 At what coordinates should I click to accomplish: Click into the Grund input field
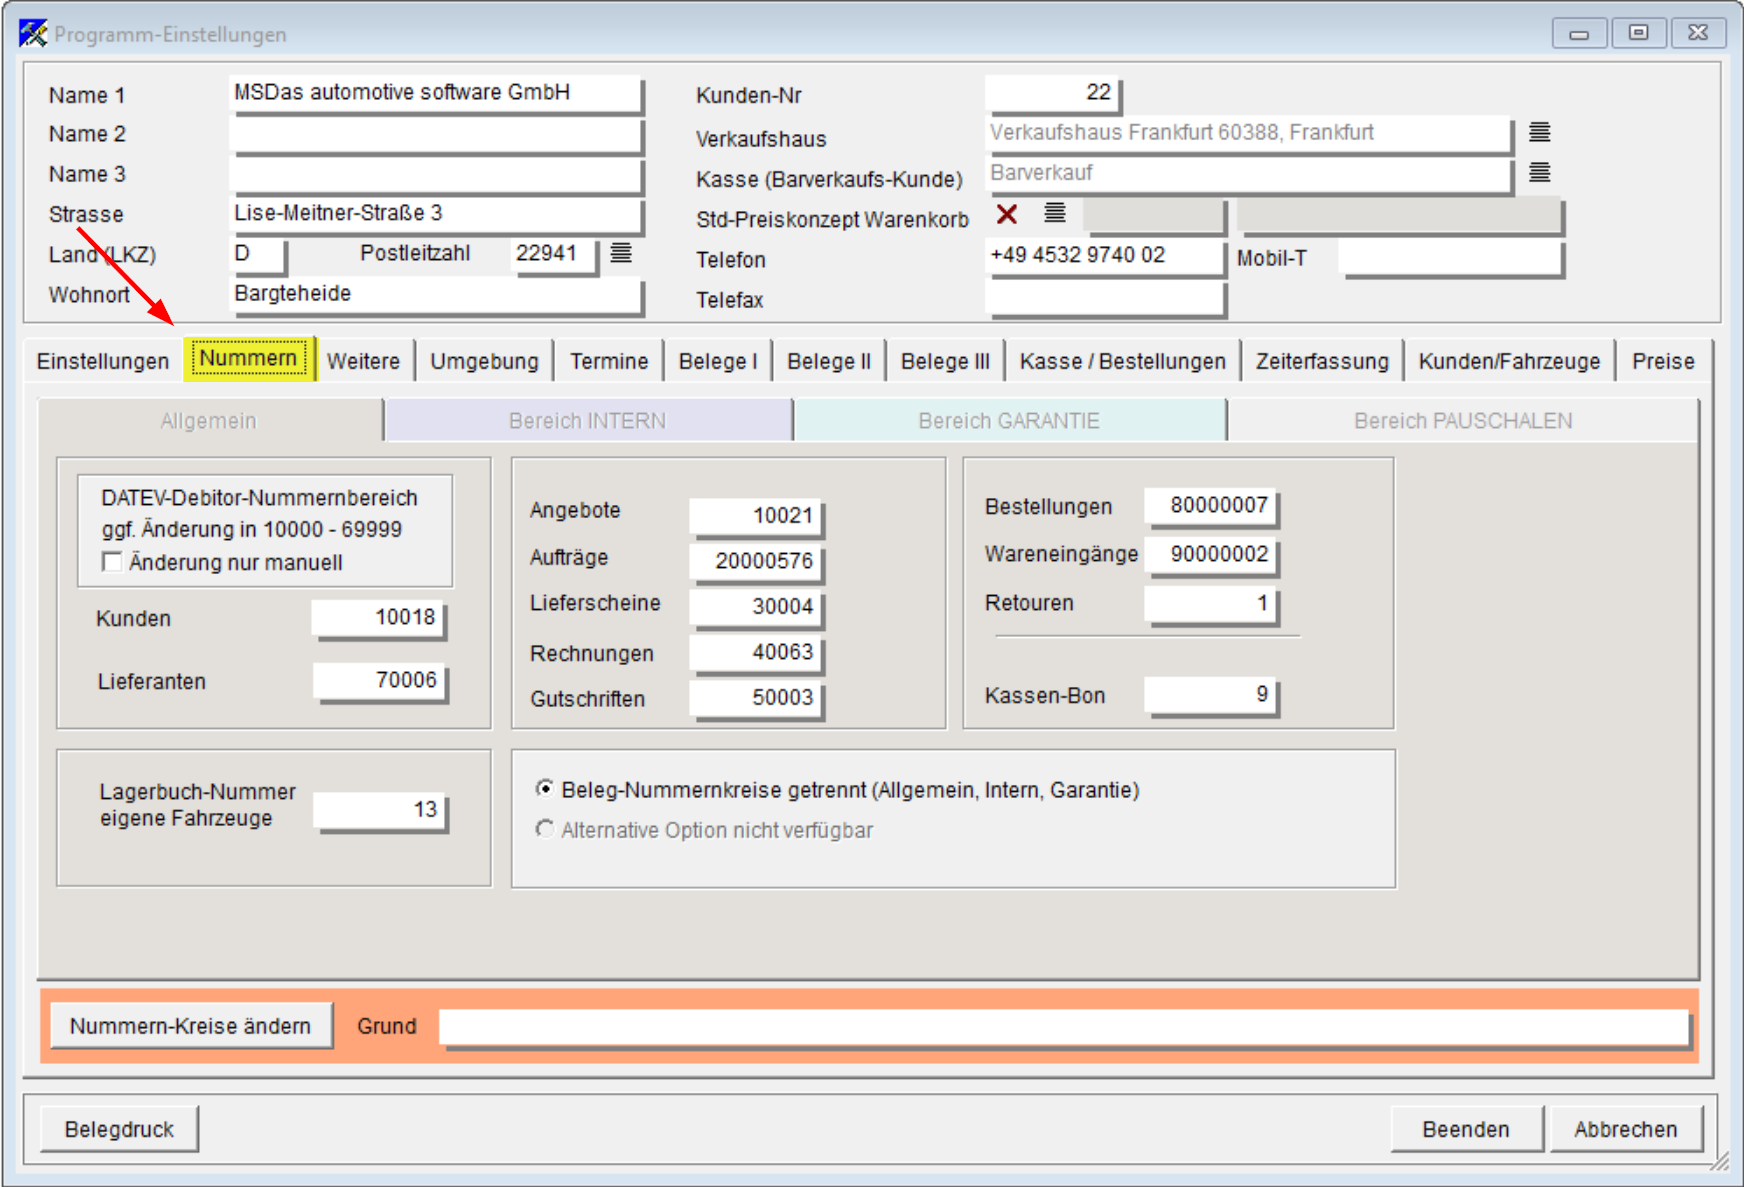[1064, 1027]
